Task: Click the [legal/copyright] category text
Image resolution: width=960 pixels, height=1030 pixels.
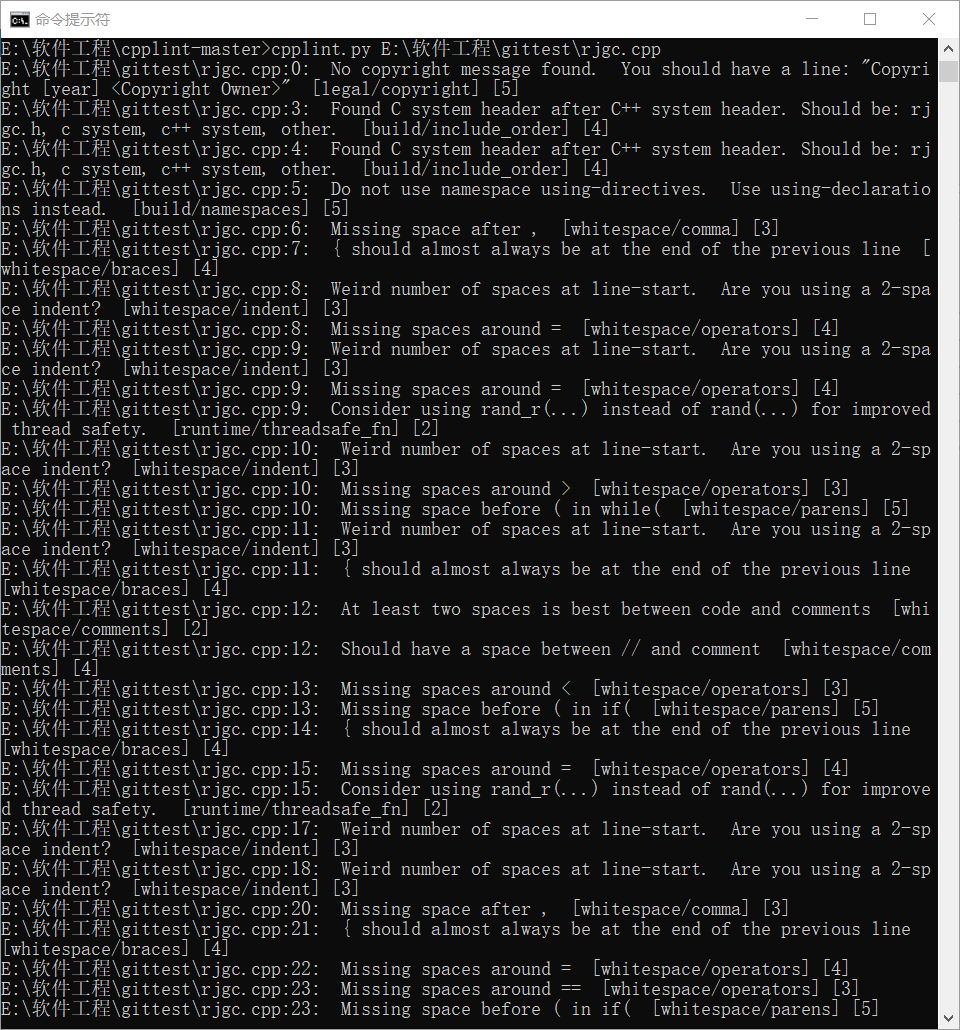Action: [395, 89]
